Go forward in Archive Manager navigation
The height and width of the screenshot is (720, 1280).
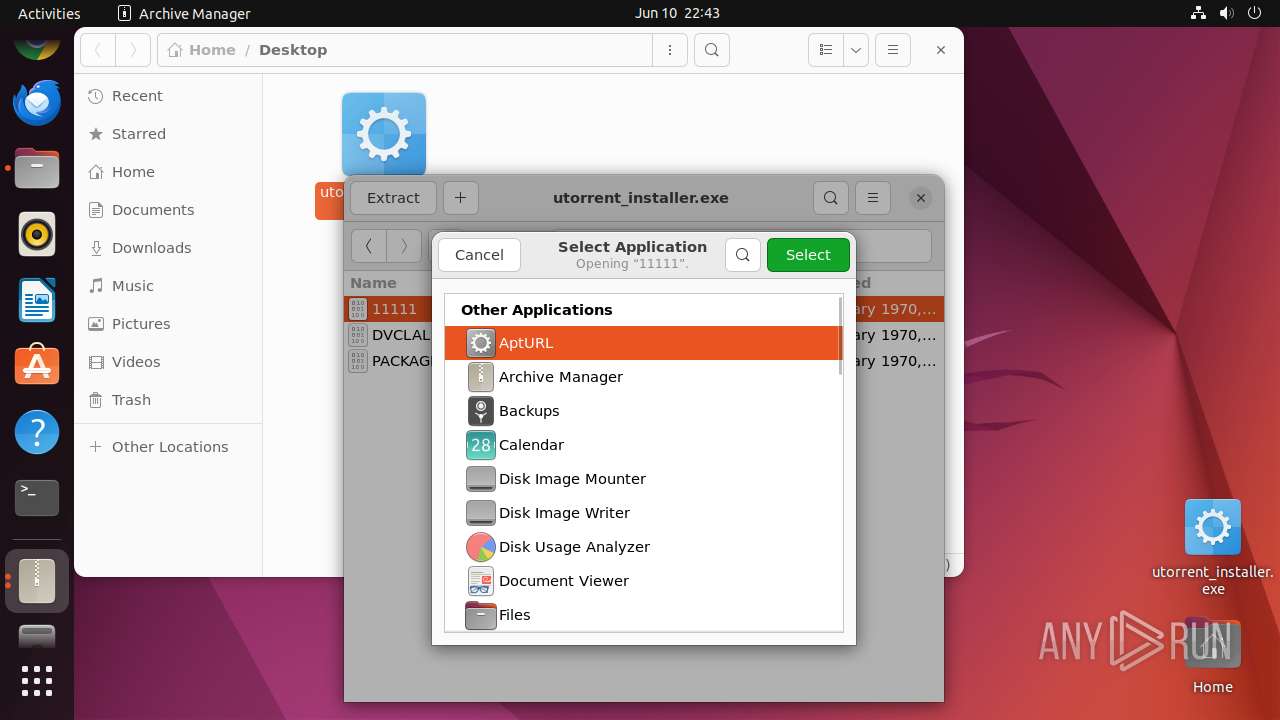point(404,246)
